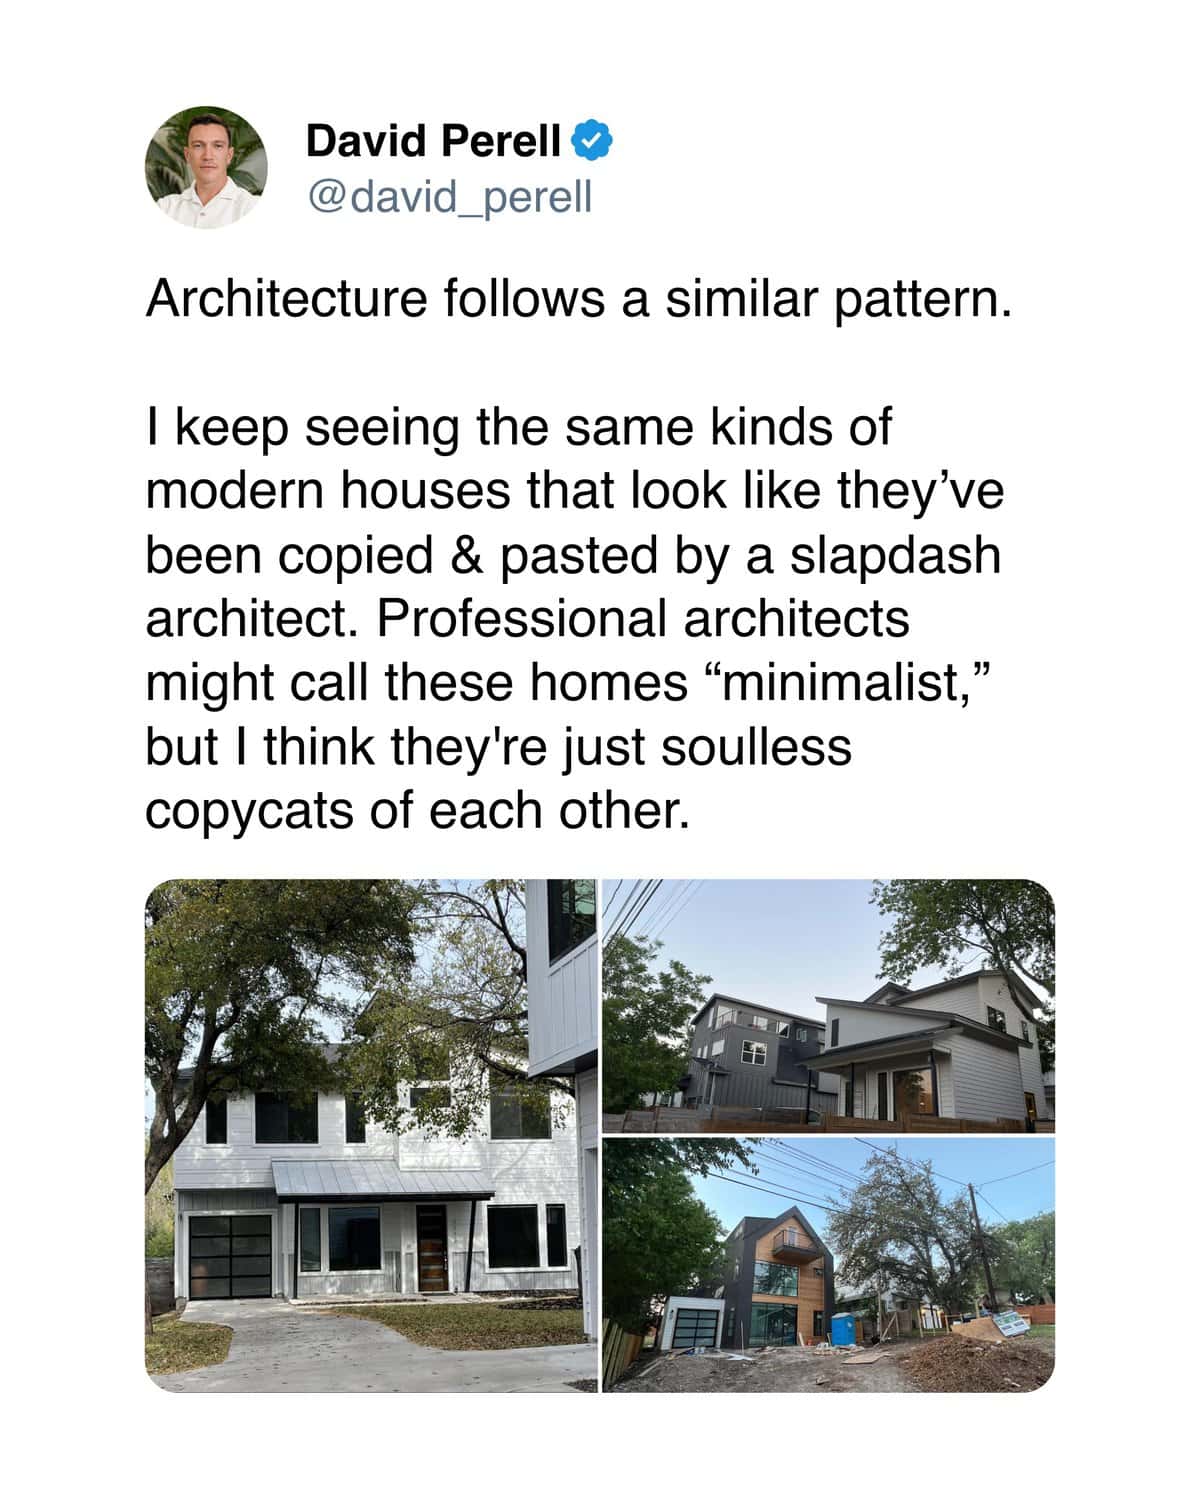Click the balcony on the wooden house

point(786,1245)
